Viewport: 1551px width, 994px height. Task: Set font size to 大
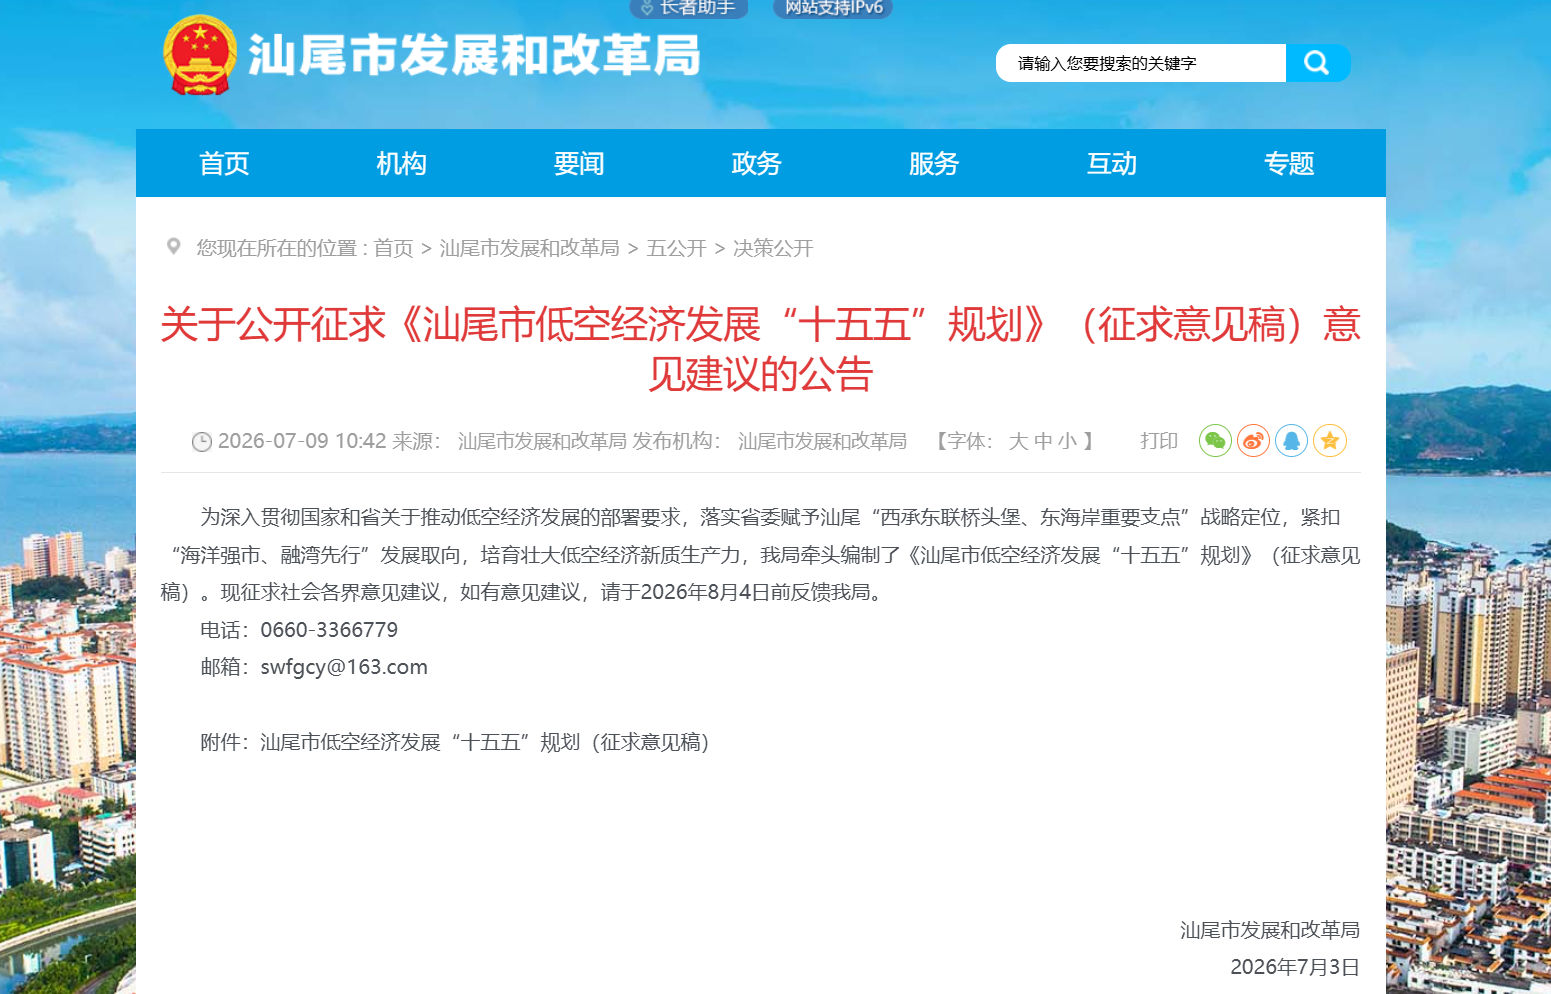(x=1018, y=441)
